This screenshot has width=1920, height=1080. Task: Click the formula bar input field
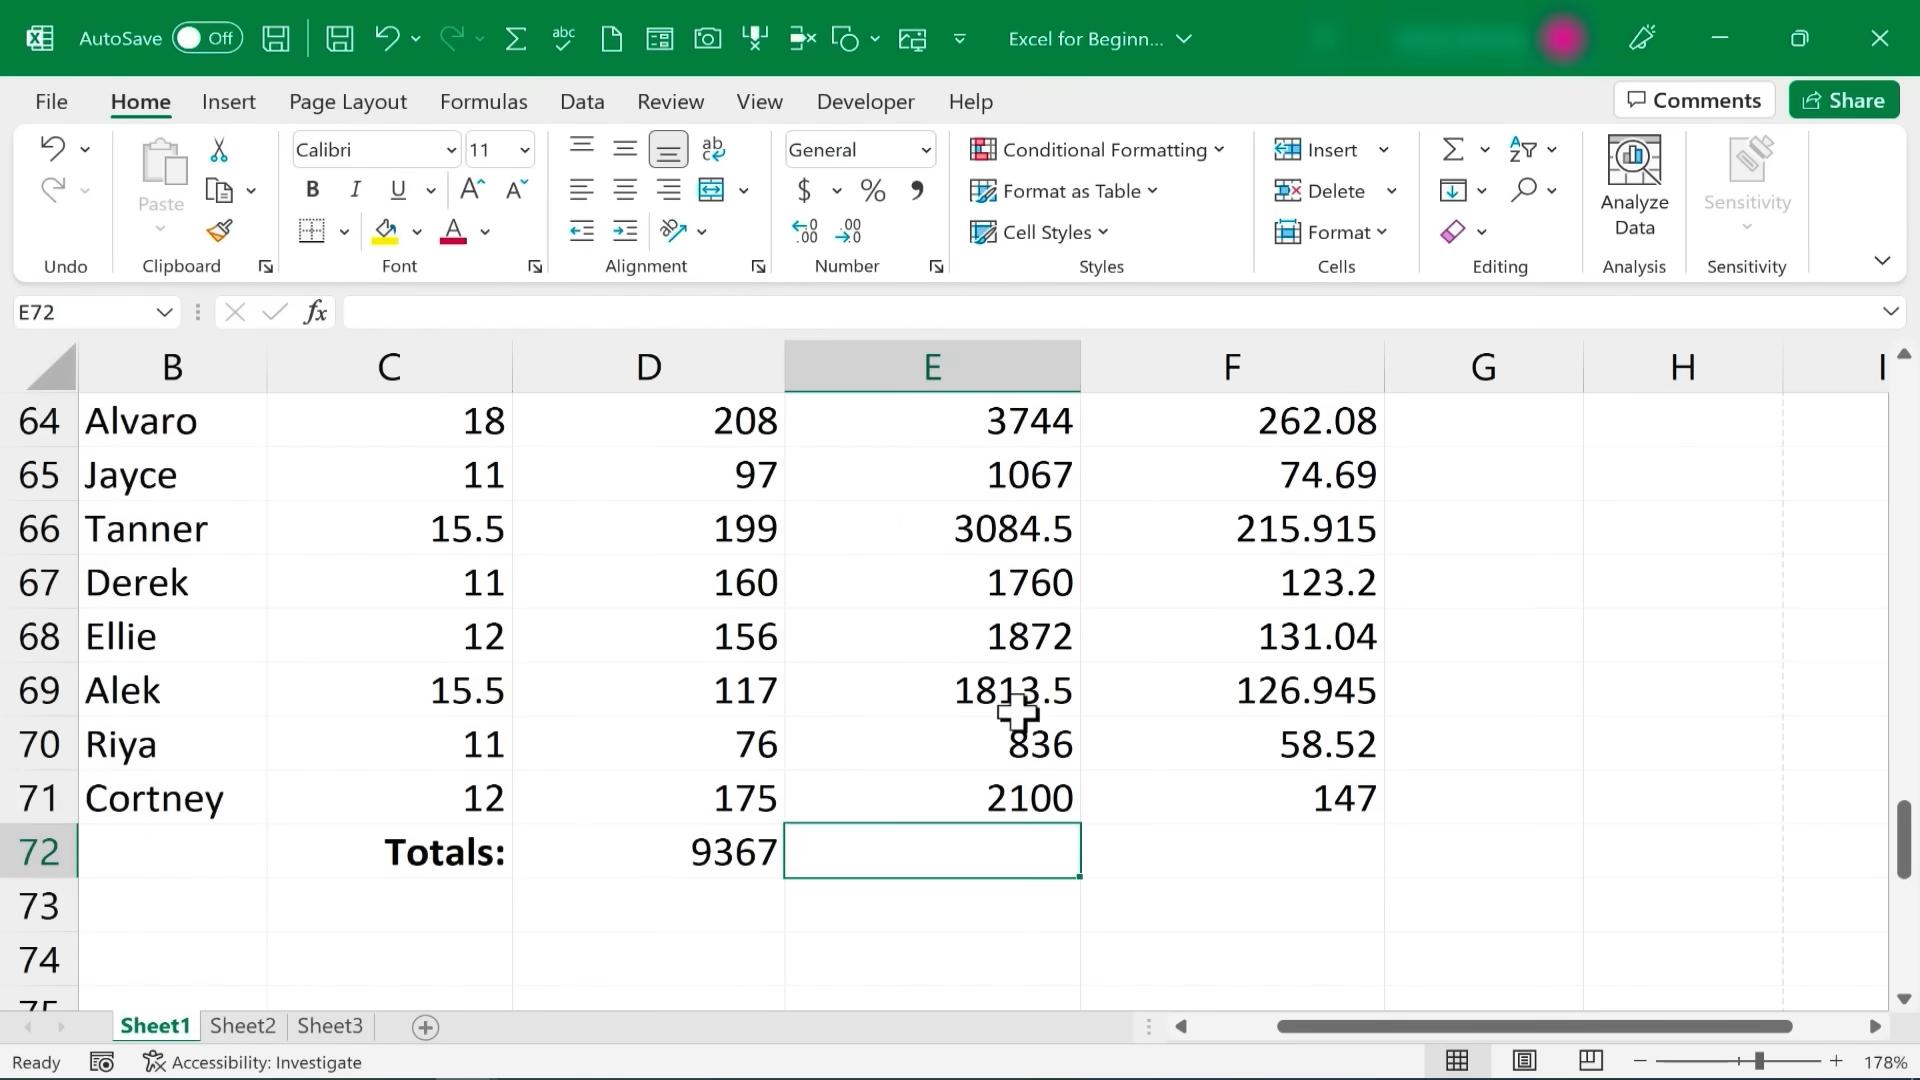point(1110,312)
